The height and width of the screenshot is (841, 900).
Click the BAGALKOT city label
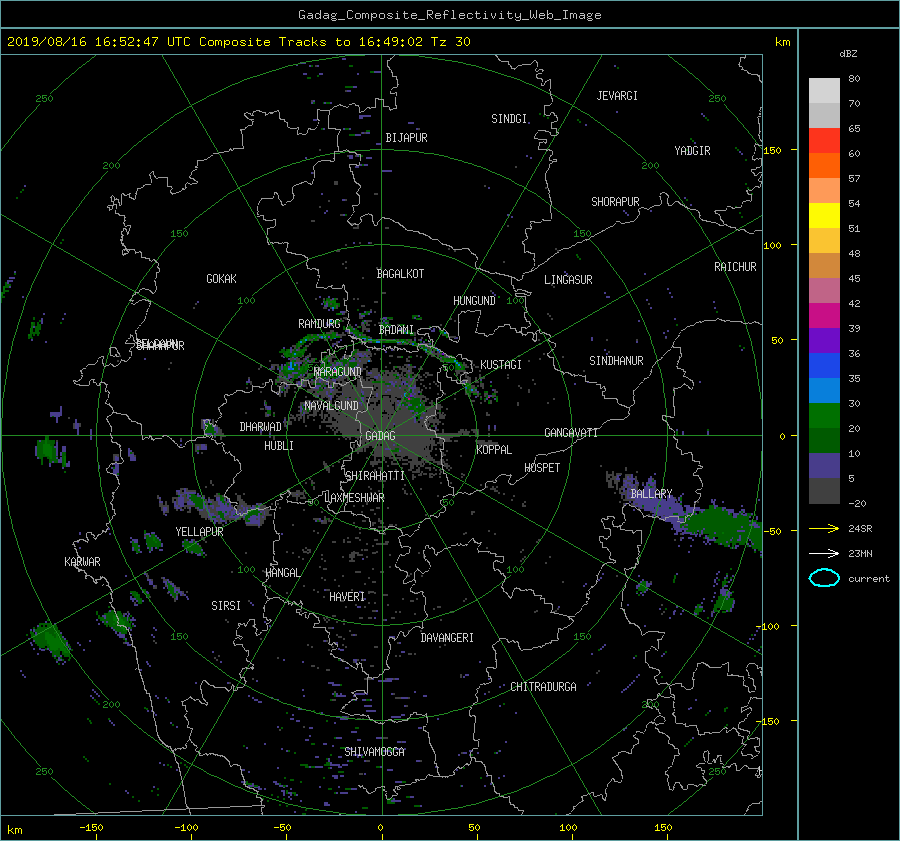(x=400, y=274)
